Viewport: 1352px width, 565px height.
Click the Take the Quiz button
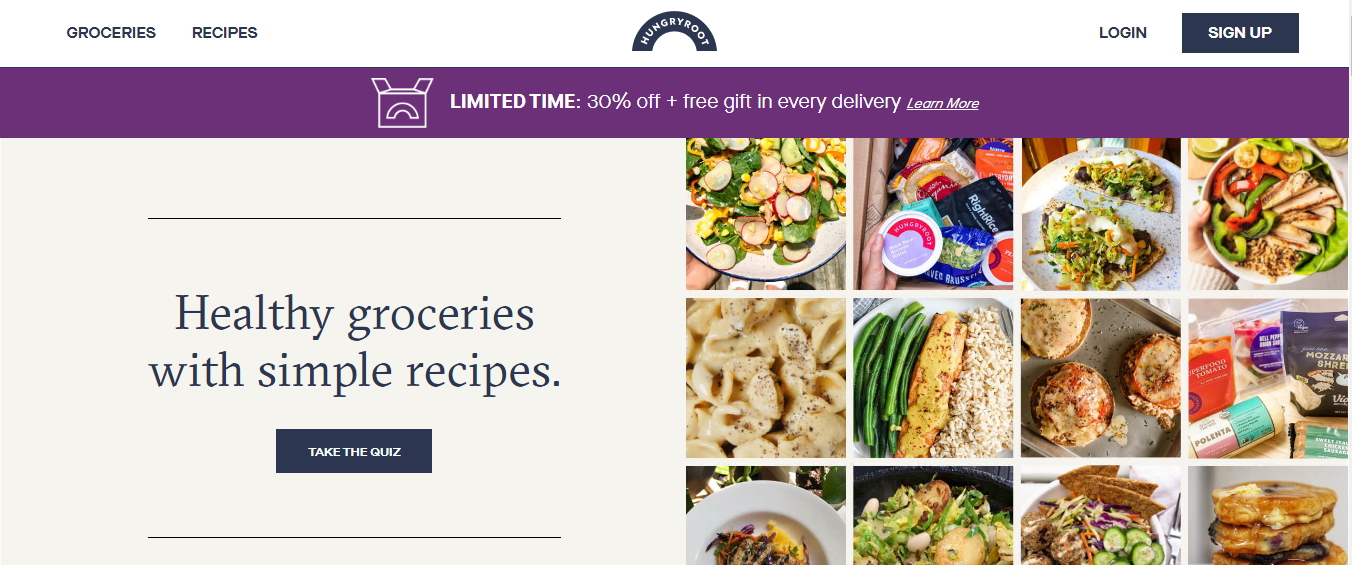(x=354, y=451)
